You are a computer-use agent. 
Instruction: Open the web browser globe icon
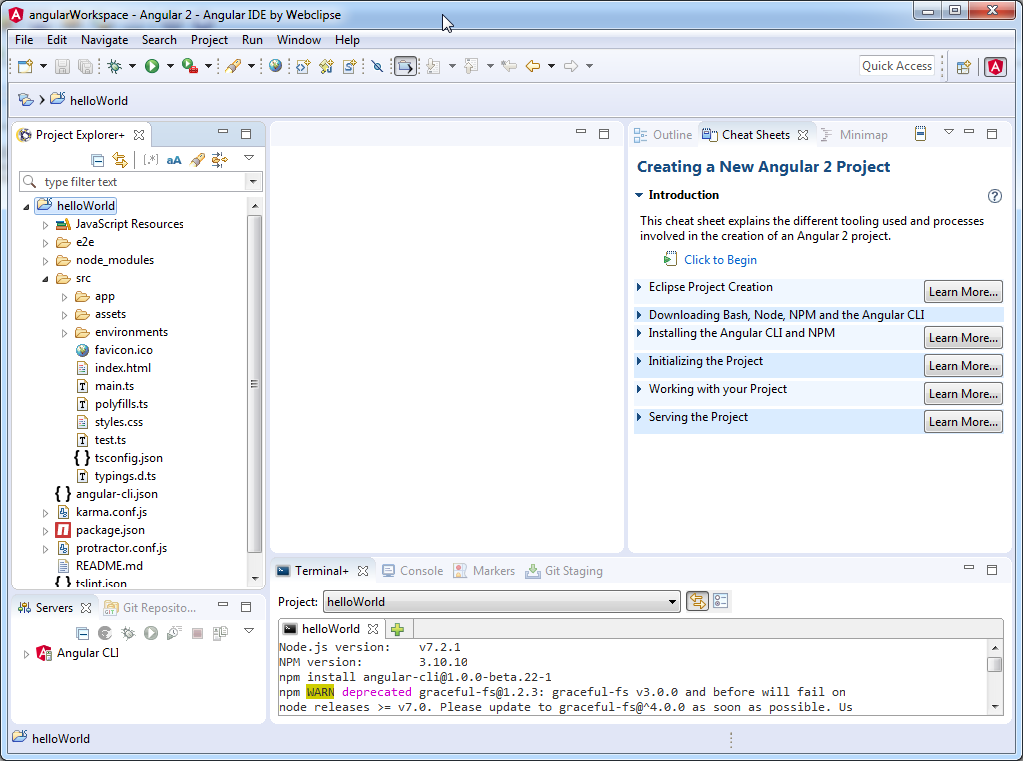(275, 66)
